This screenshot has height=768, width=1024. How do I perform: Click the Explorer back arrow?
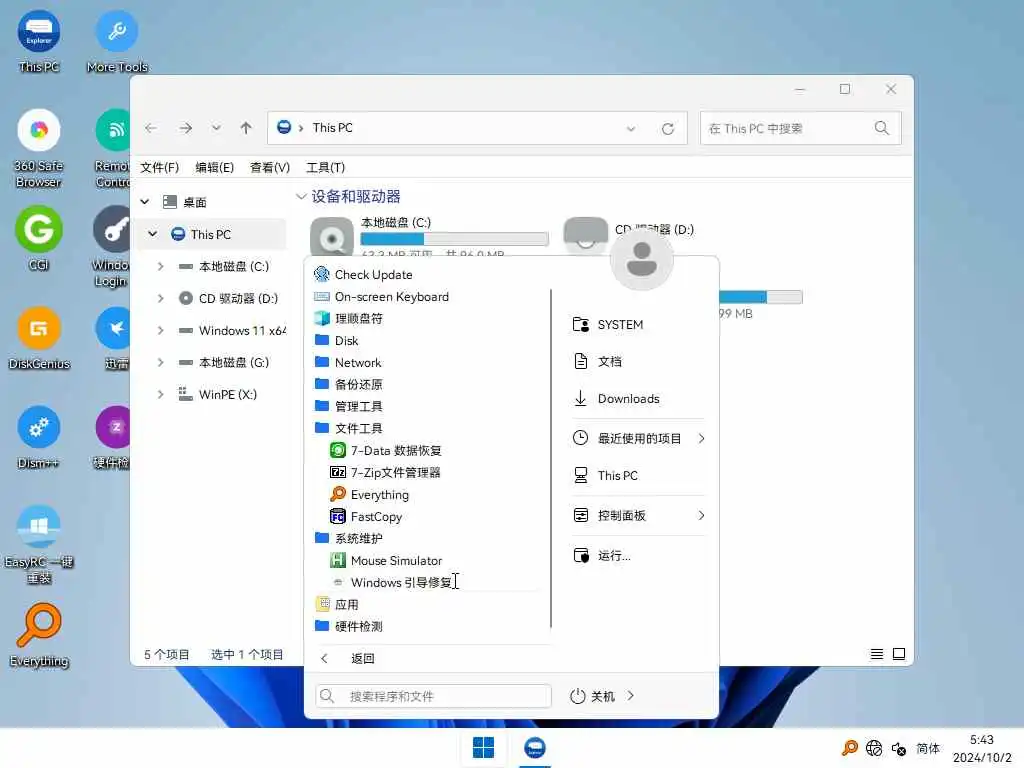(151, 128)
